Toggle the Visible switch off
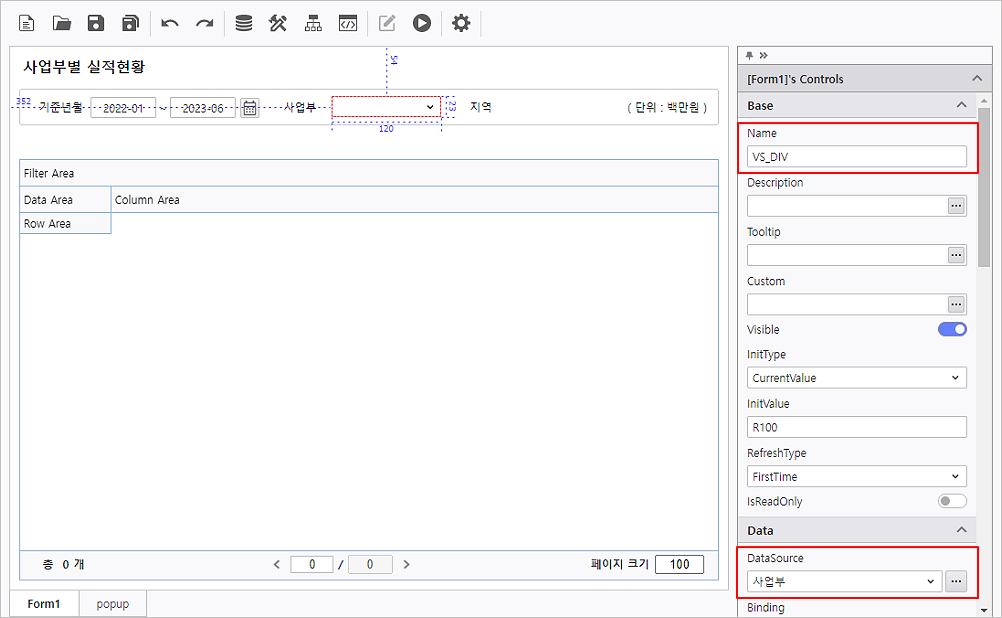 952,329
